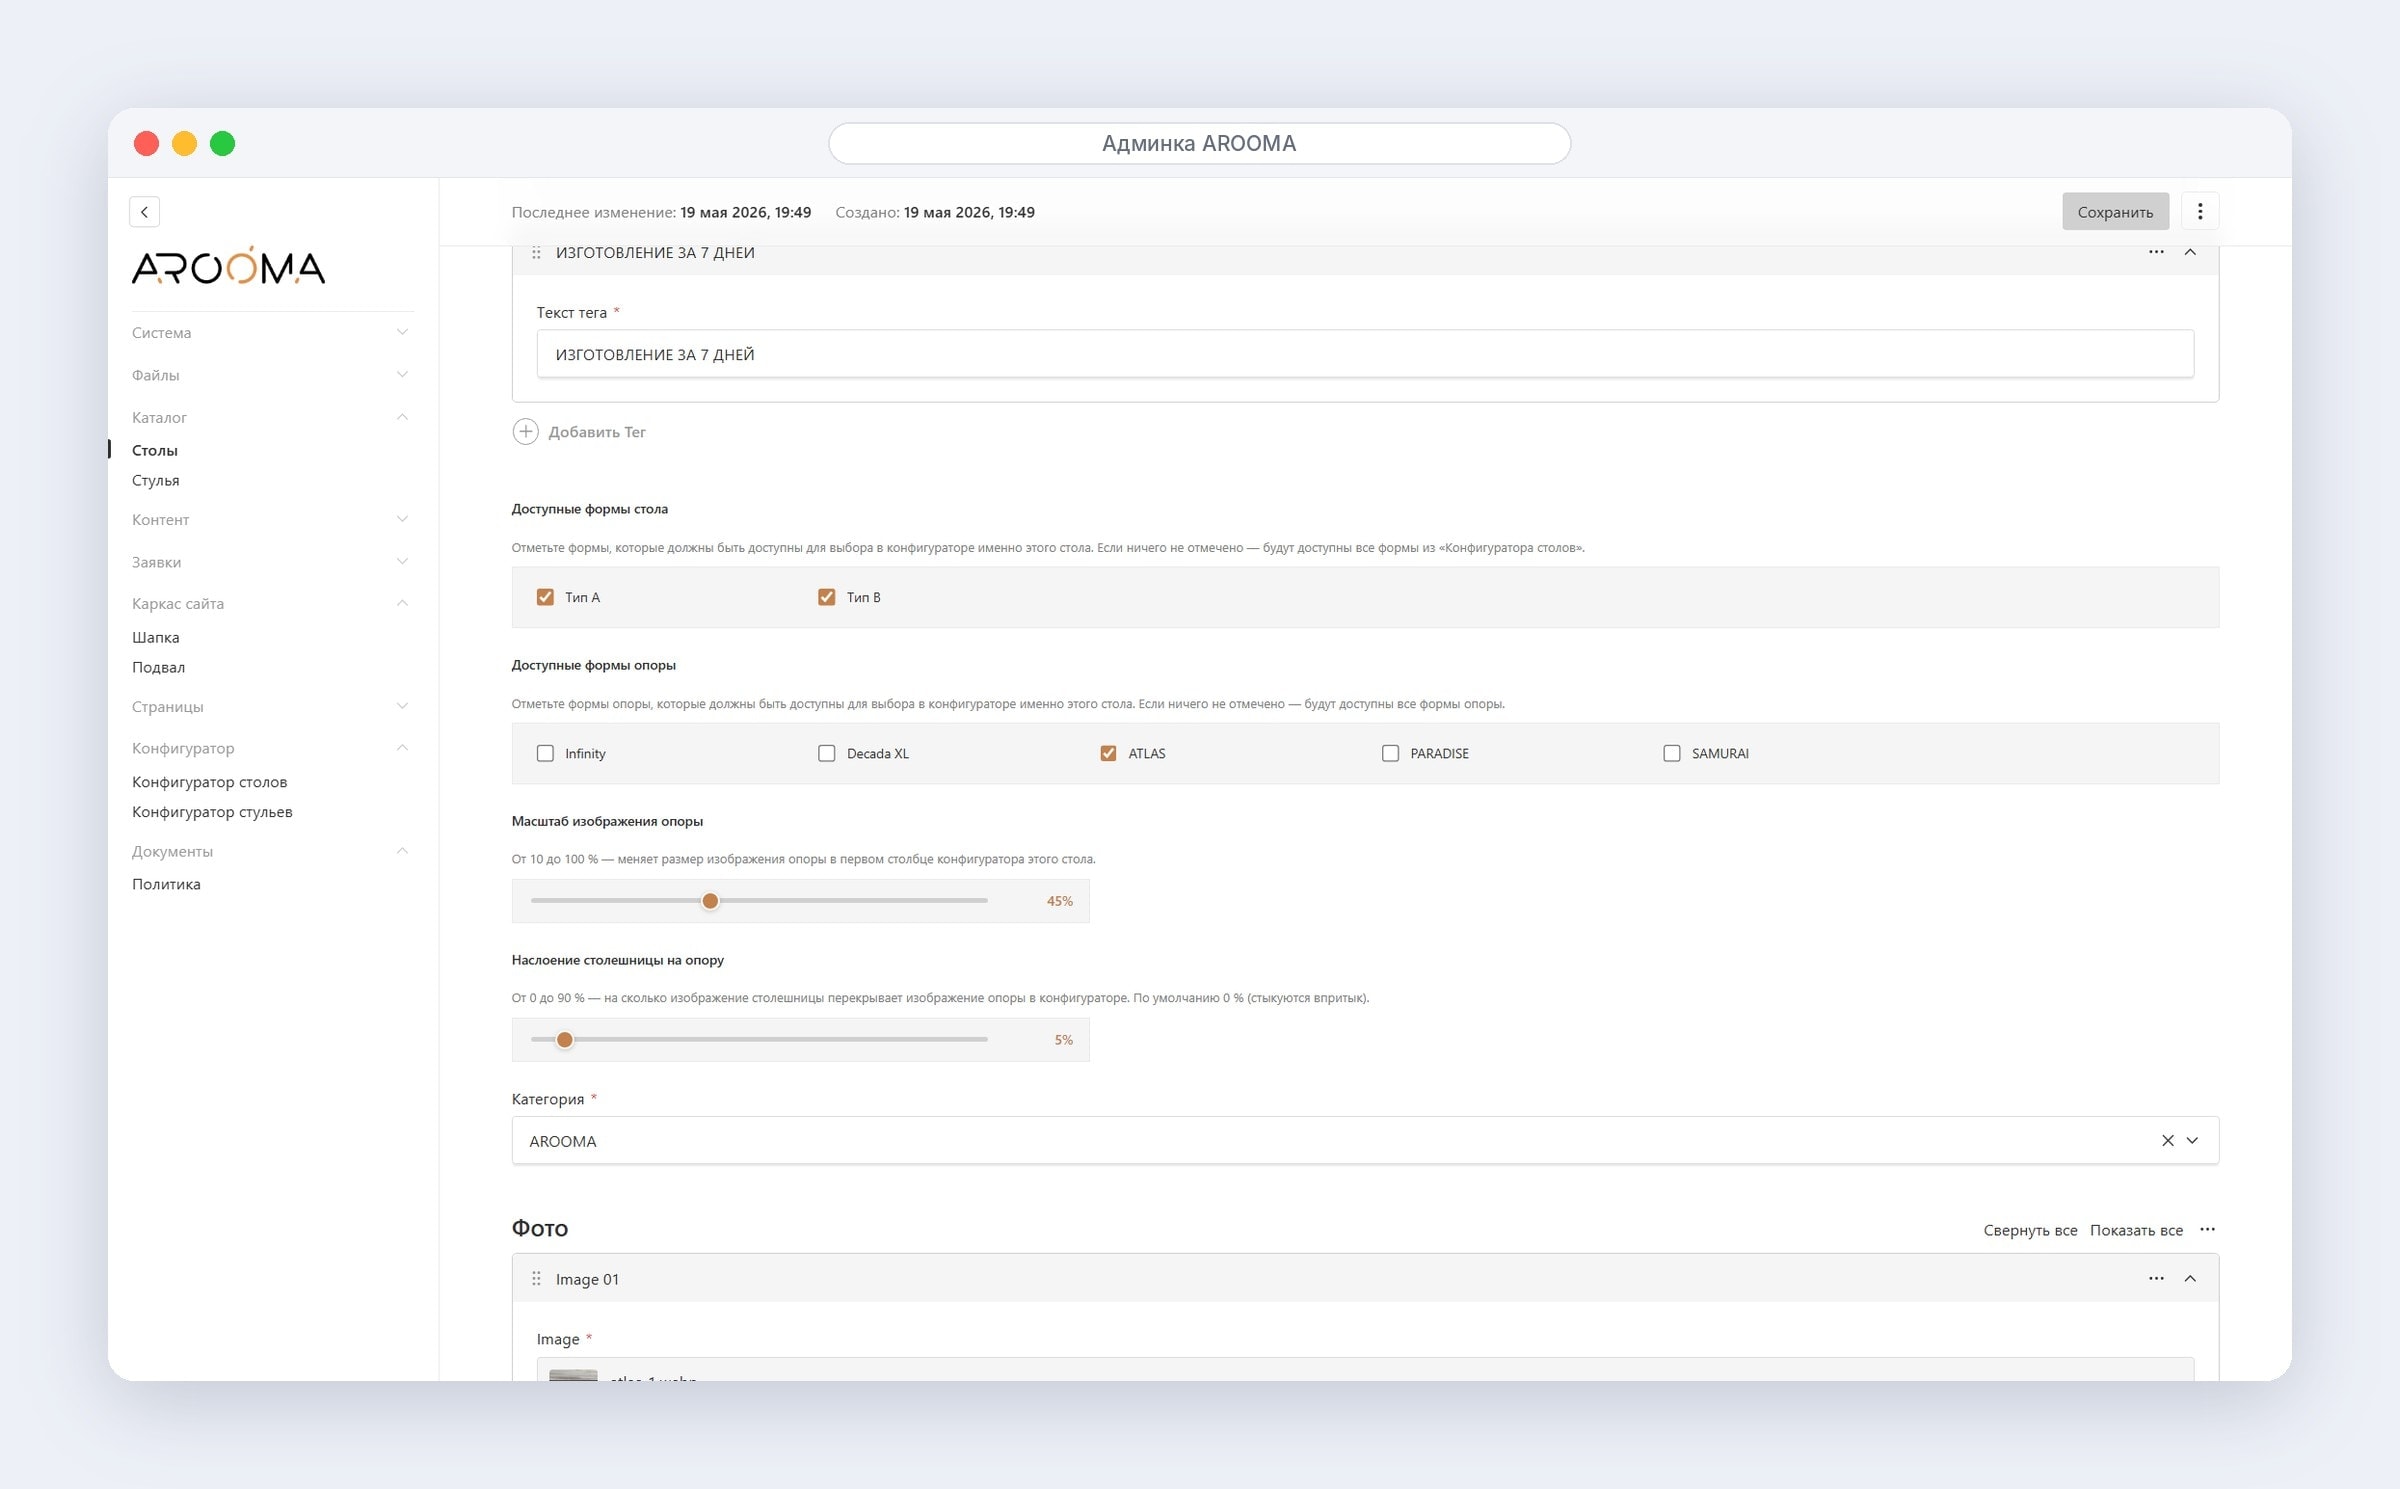Go to Шапка page
The width and height of the screenshot is (2400, 1489).
coord(156,638)
